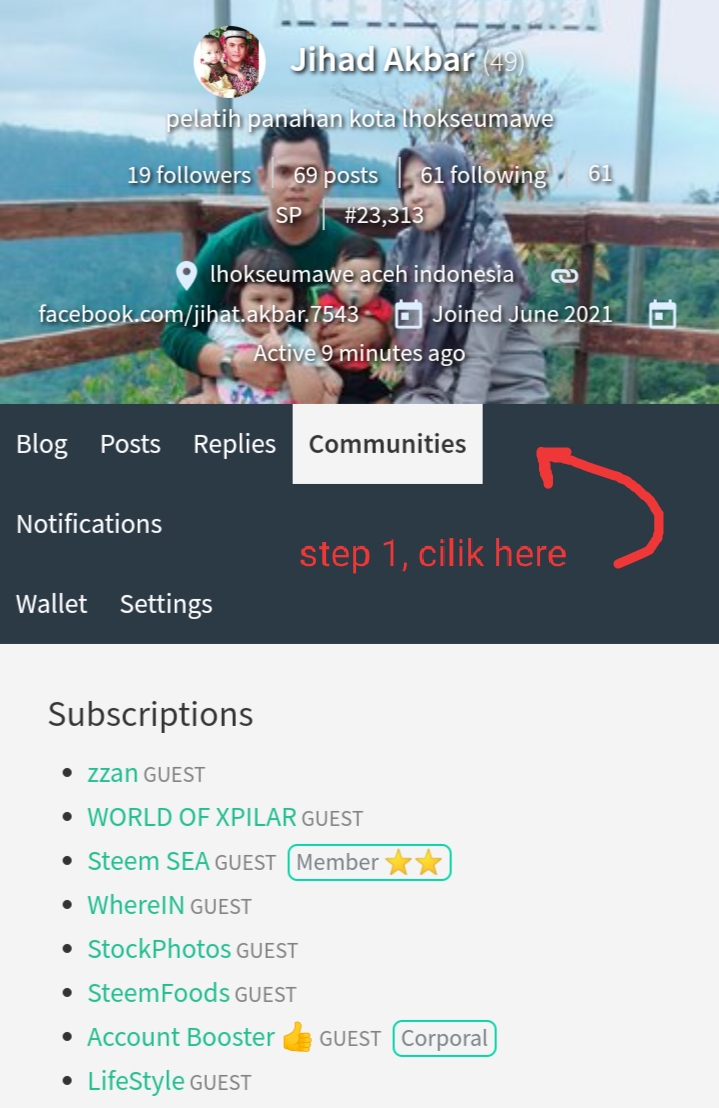
Task: Click the thumbs-up emoji by Account Booster
Action: coord(297,1037)
